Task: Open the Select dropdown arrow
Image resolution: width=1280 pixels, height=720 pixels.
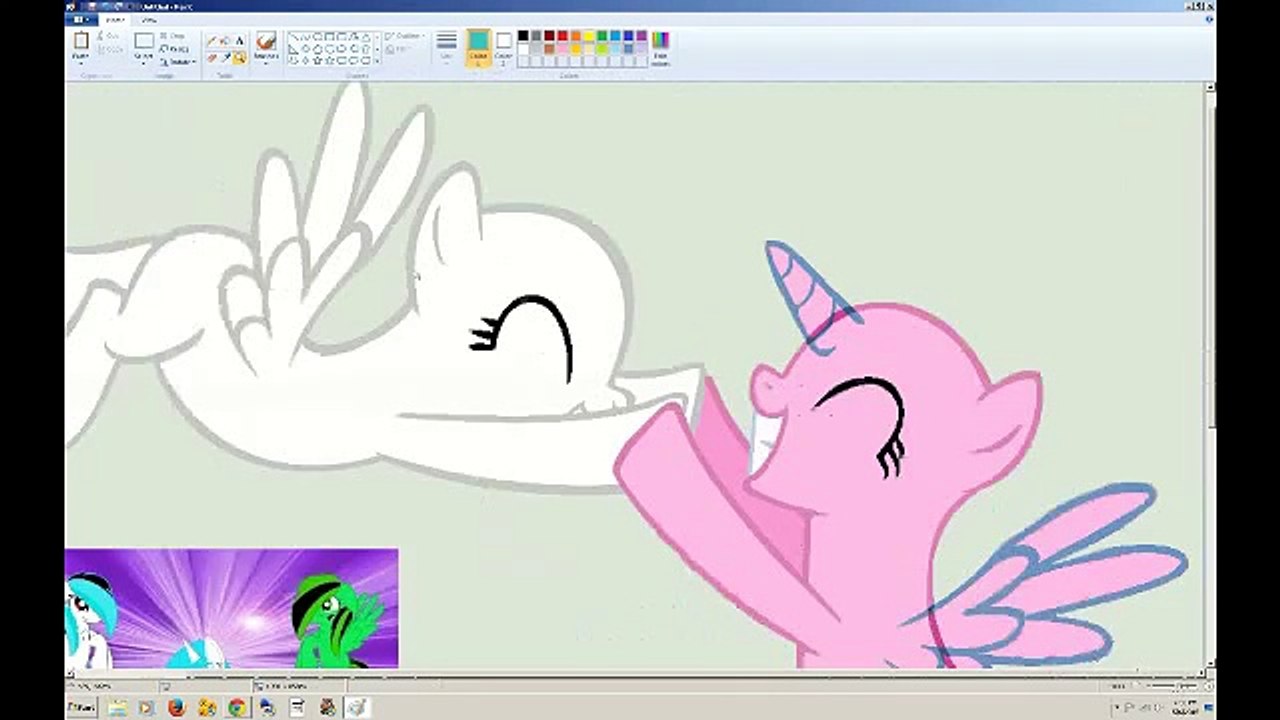Action: (144, 63)
